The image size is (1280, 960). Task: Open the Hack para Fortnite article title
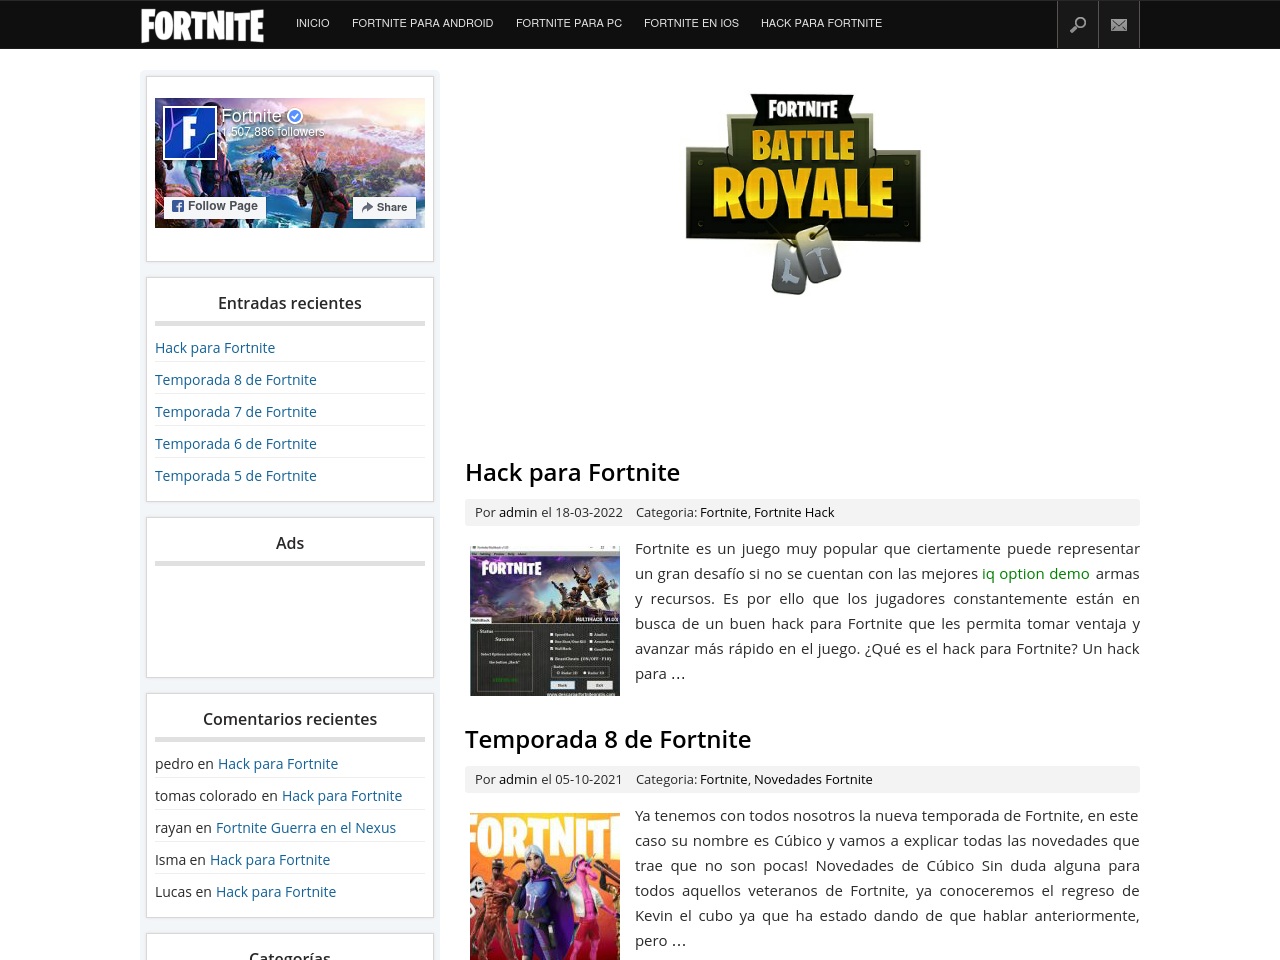coord(572,472)
